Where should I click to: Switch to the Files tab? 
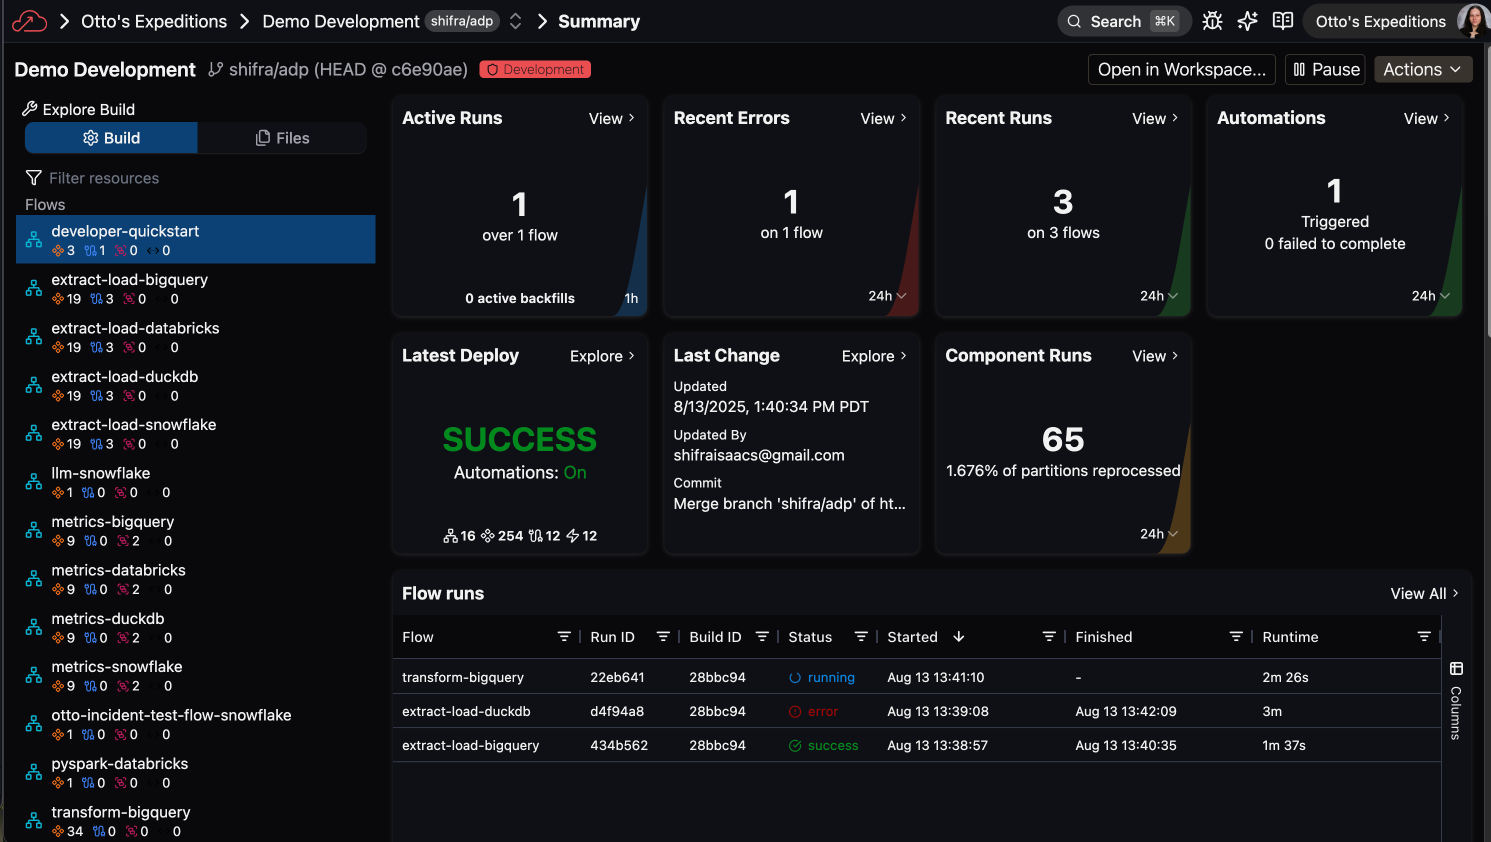pyautogui.click(x=282, y=138)
